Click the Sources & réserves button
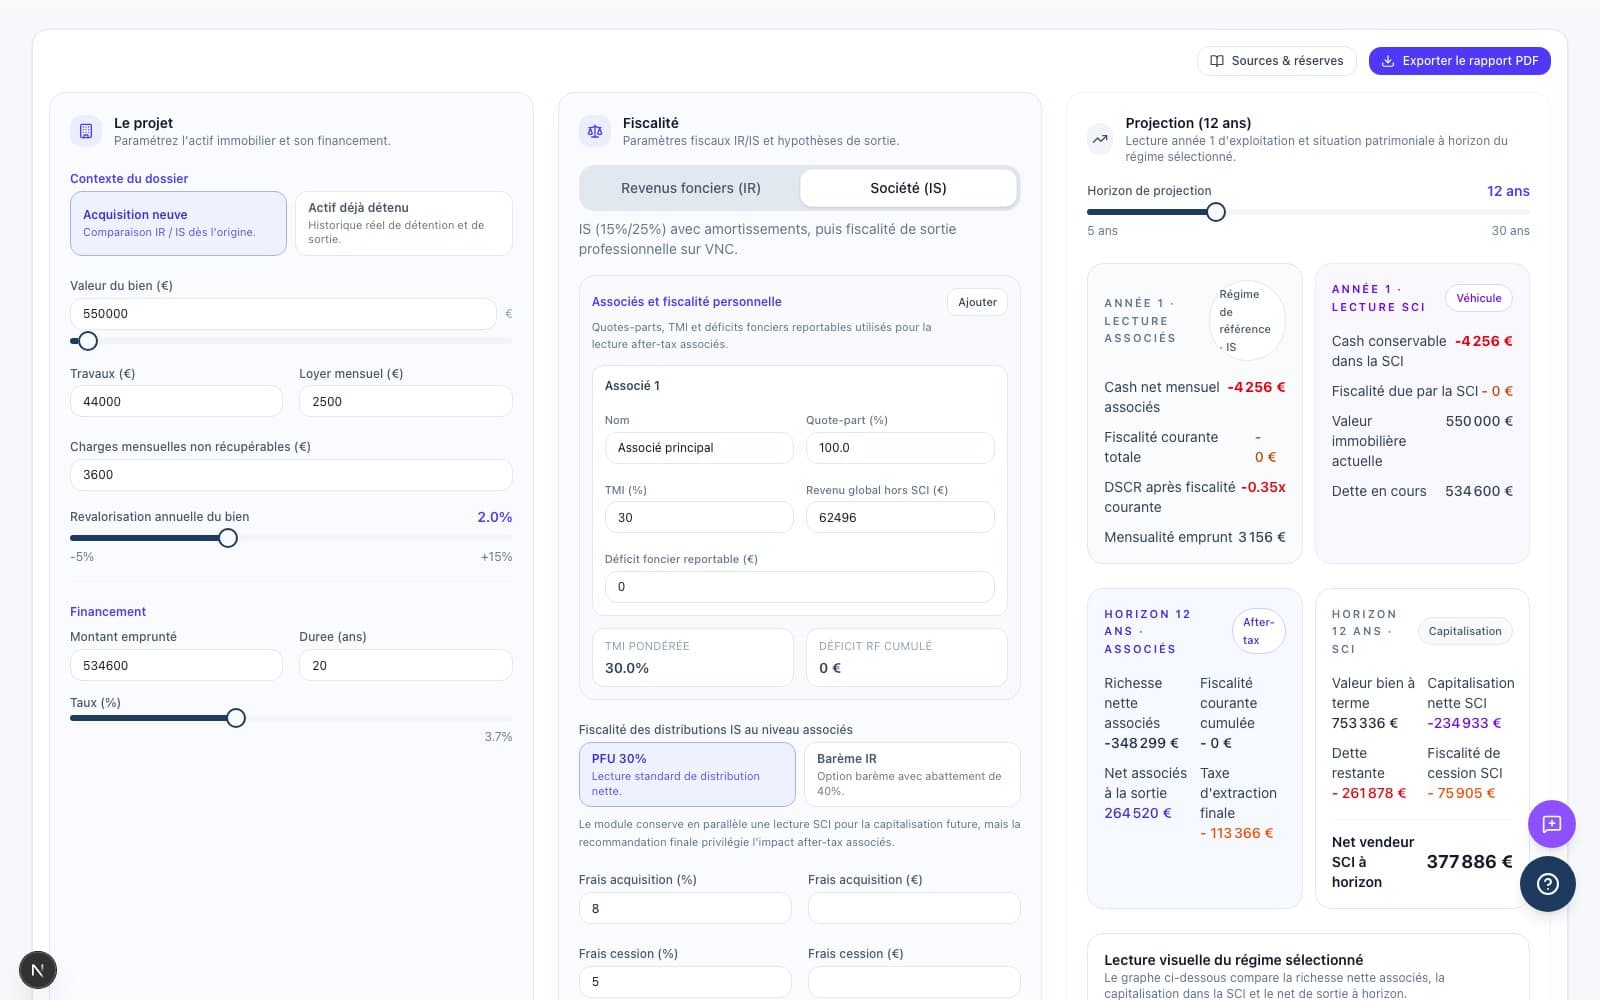The height and width of the screenshot is (1000, 1600). coord(1276,61)
